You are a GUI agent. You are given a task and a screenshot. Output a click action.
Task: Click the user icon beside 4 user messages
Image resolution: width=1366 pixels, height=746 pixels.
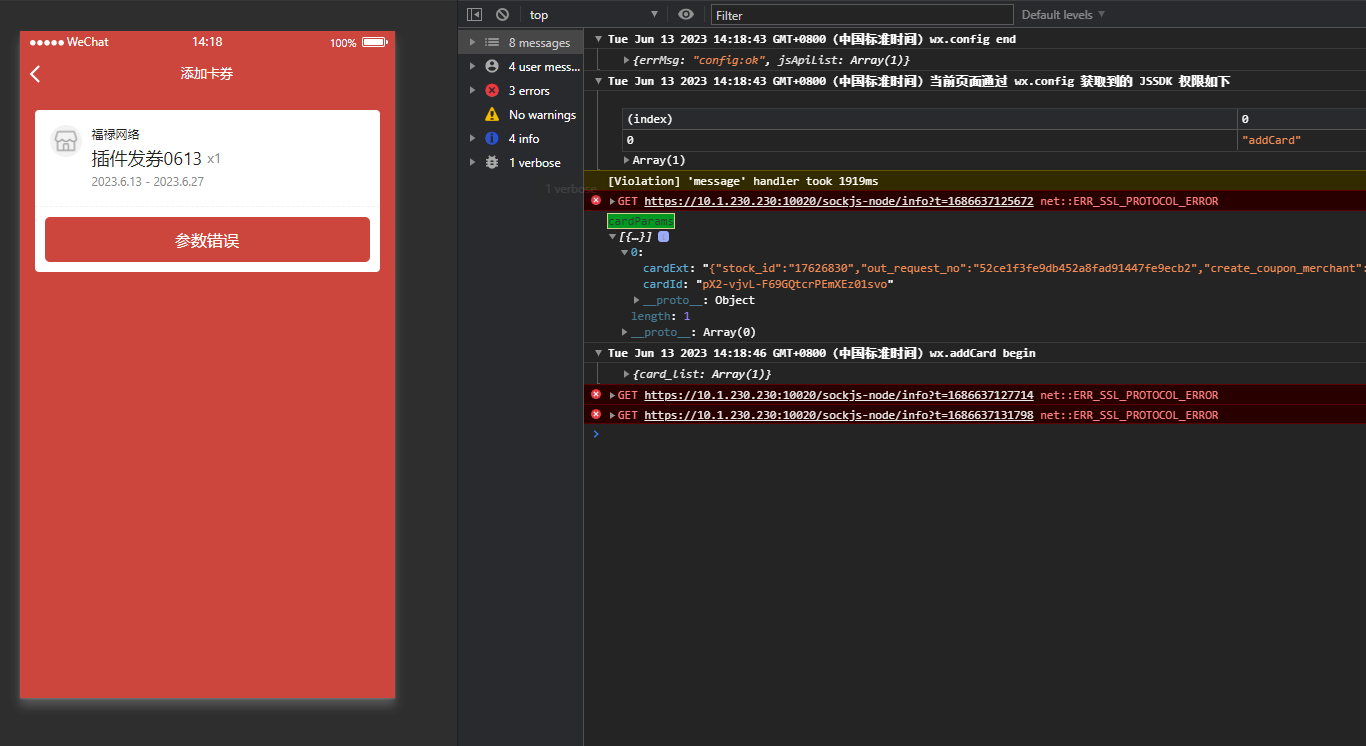click(x=492, y=67)
